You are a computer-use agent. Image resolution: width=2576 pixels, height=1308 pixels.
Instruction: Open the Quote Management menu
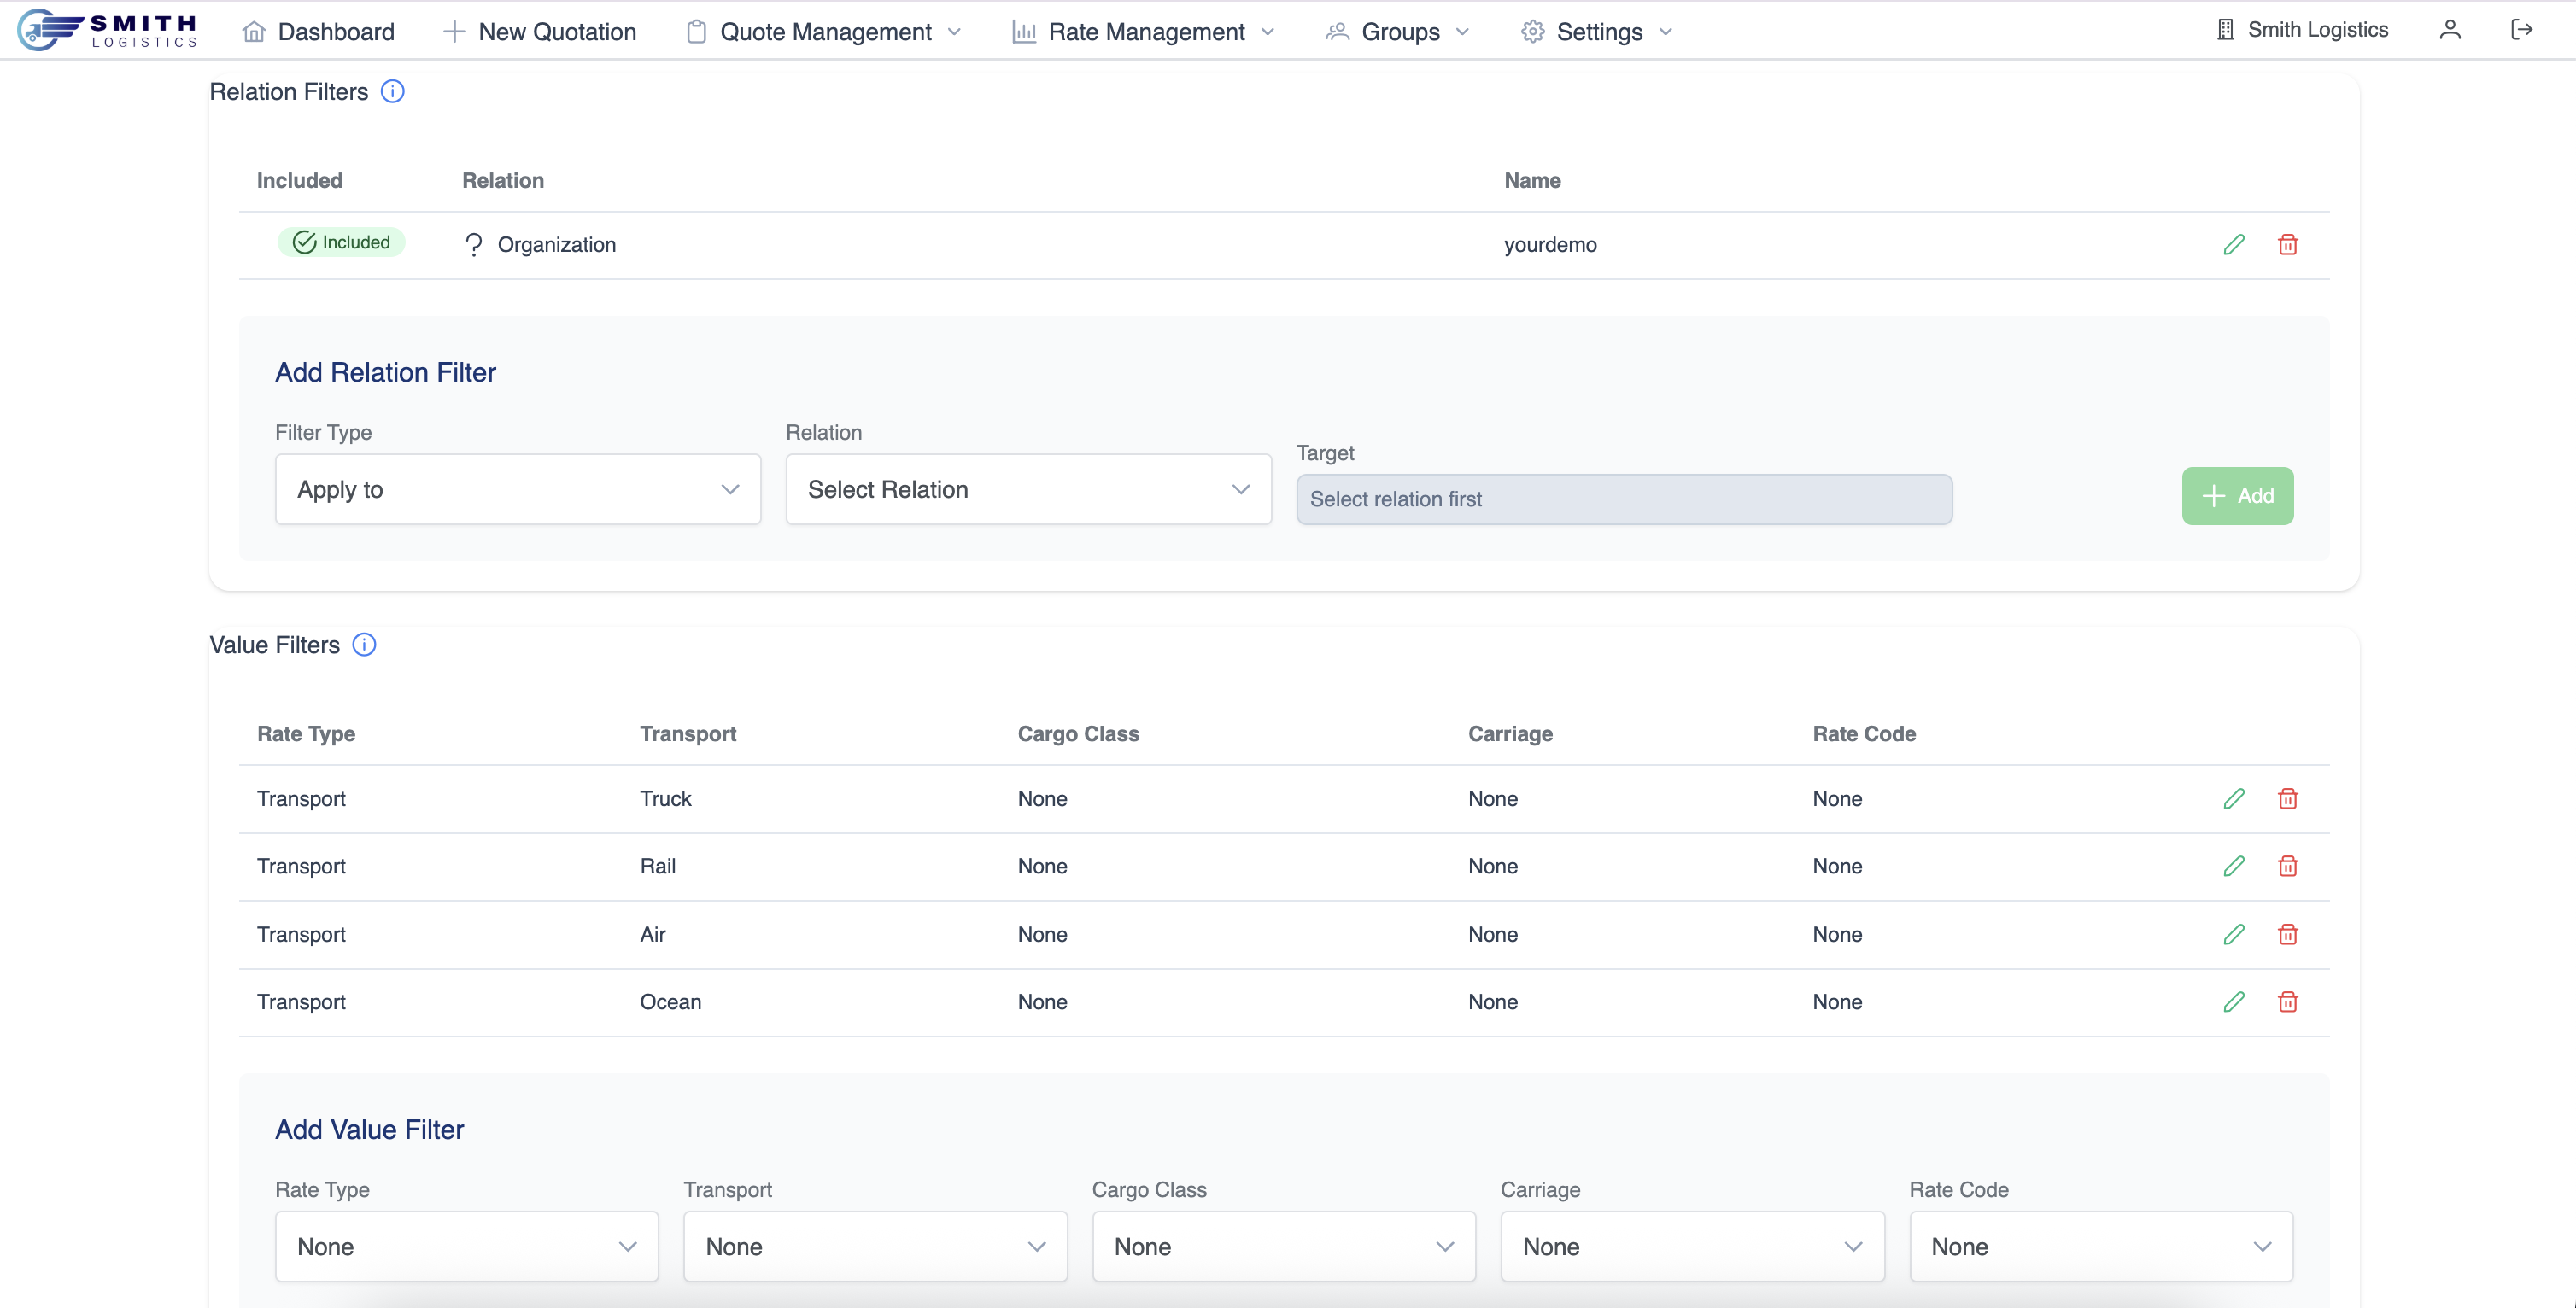(x=825, y=32)
